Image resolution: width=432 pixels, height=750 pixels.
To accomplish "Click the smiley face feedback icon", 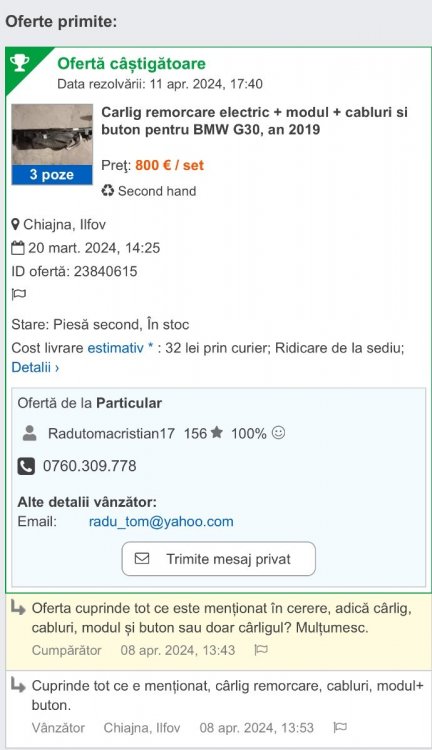I will (278, 432).
